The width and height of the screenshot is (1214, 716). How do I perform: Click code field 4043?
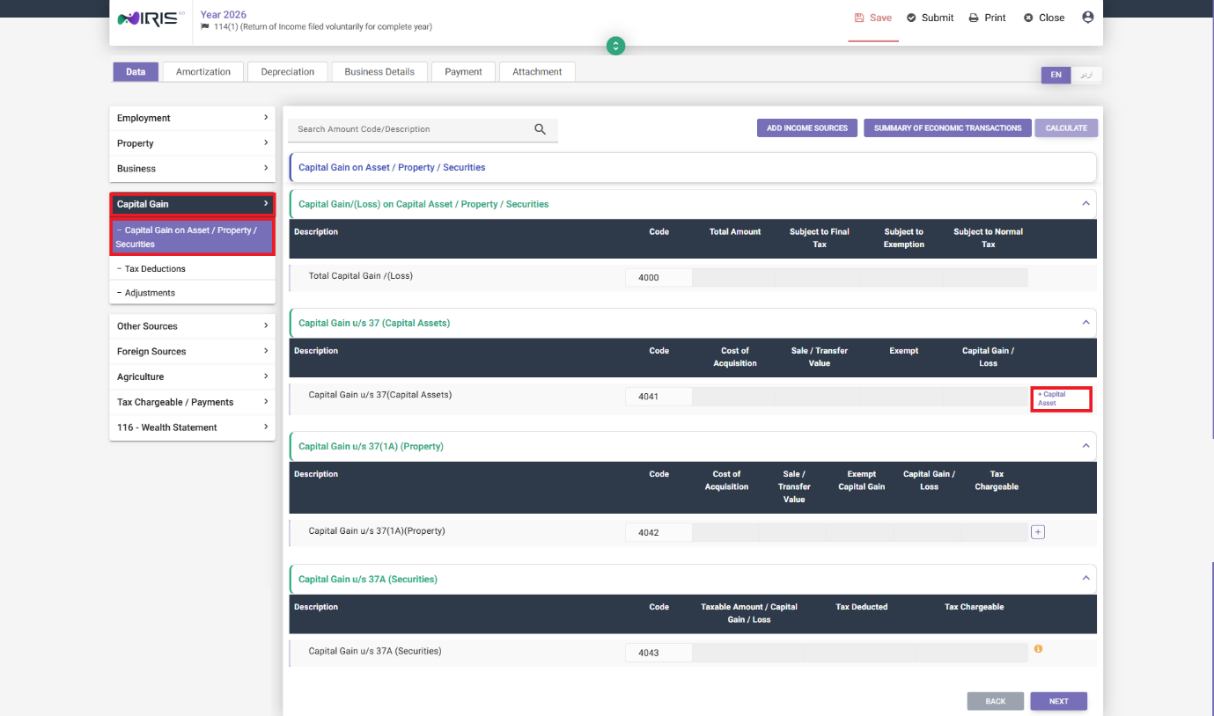(x=659, y=653)
